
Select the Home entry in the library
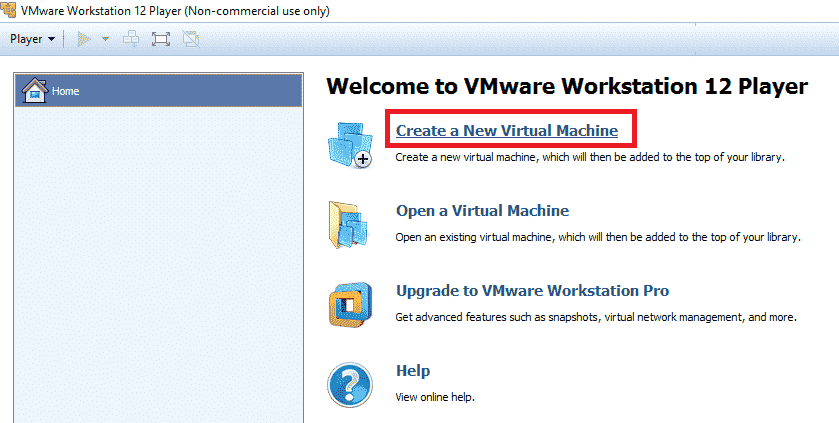[66, 91]
